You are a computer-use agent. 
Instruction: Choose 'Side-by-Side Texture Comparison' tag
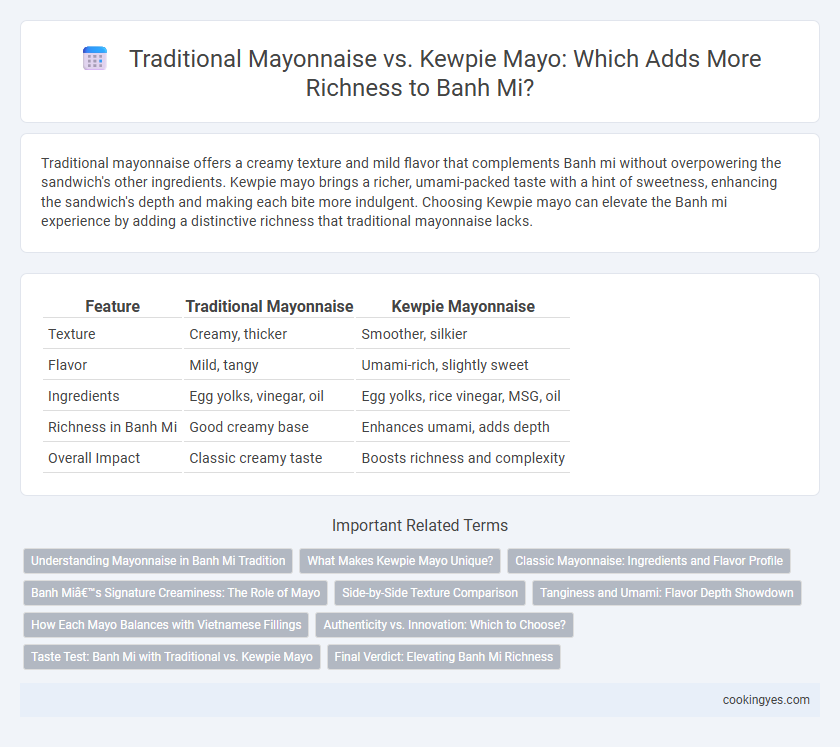point(430,593)
